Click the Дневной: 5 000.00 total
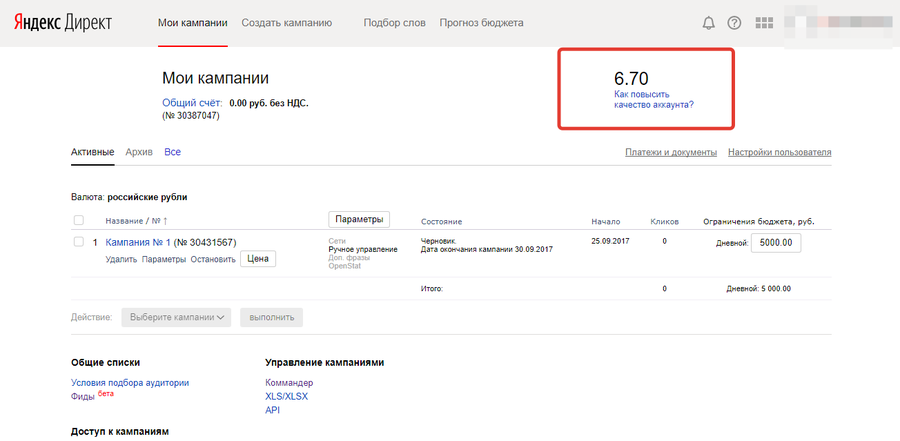The image size is (900, 441). point(758,289)
